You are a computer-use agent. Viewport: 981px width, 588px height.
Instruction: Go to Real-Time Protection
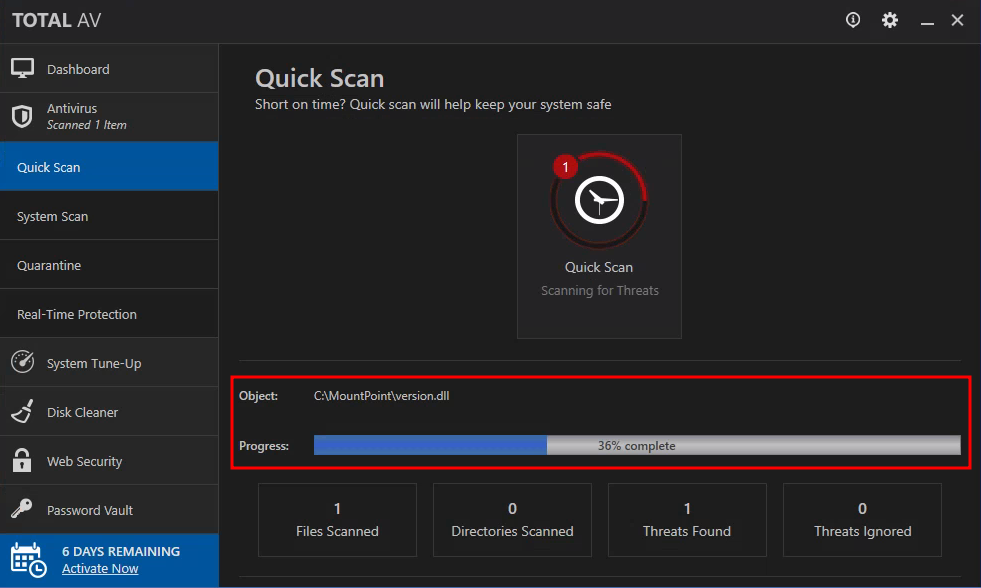tap(109, 313)
